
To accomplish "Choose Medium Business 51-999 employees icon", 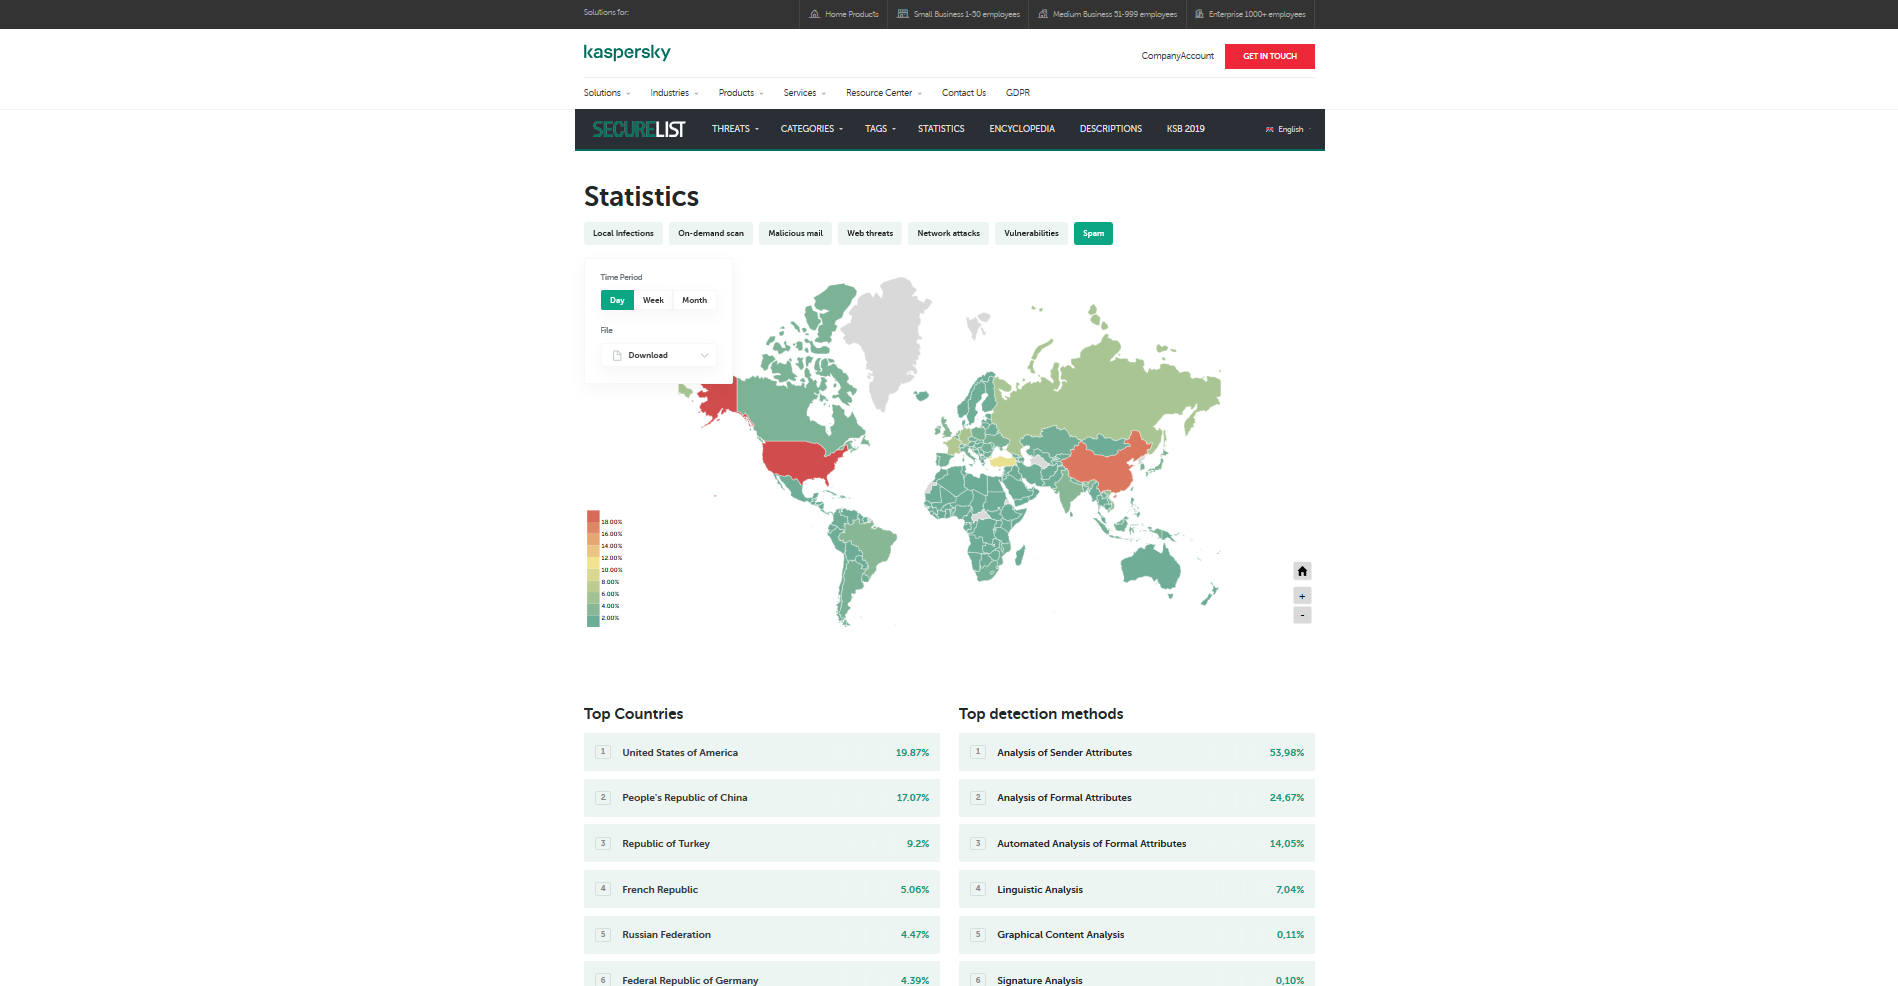I will (1043, 14).
